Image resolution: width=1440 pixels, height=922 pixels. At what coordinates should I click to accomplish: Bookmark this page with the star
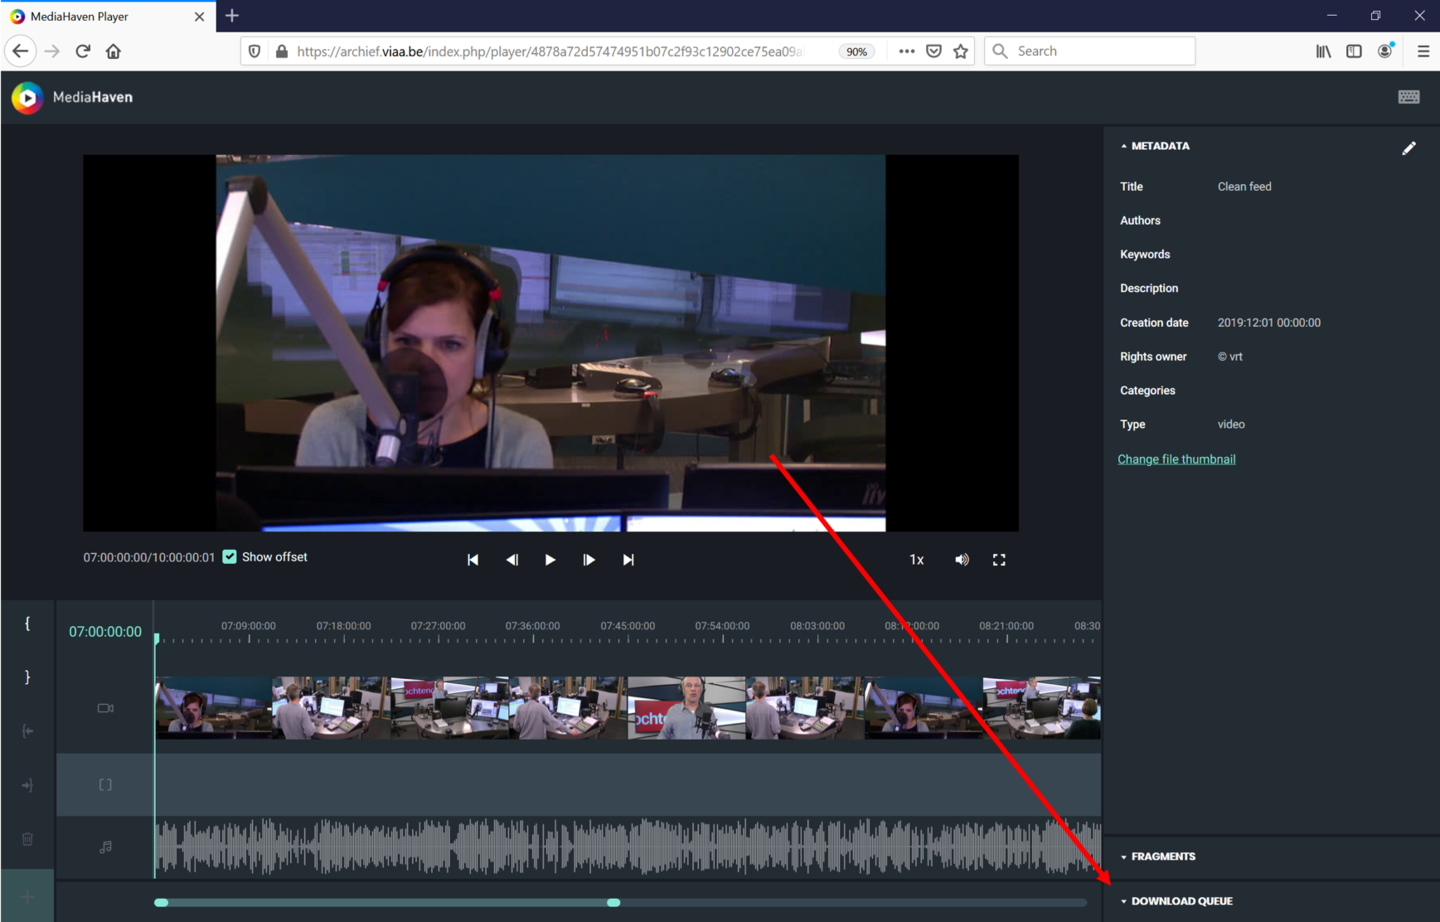point(961,51)
